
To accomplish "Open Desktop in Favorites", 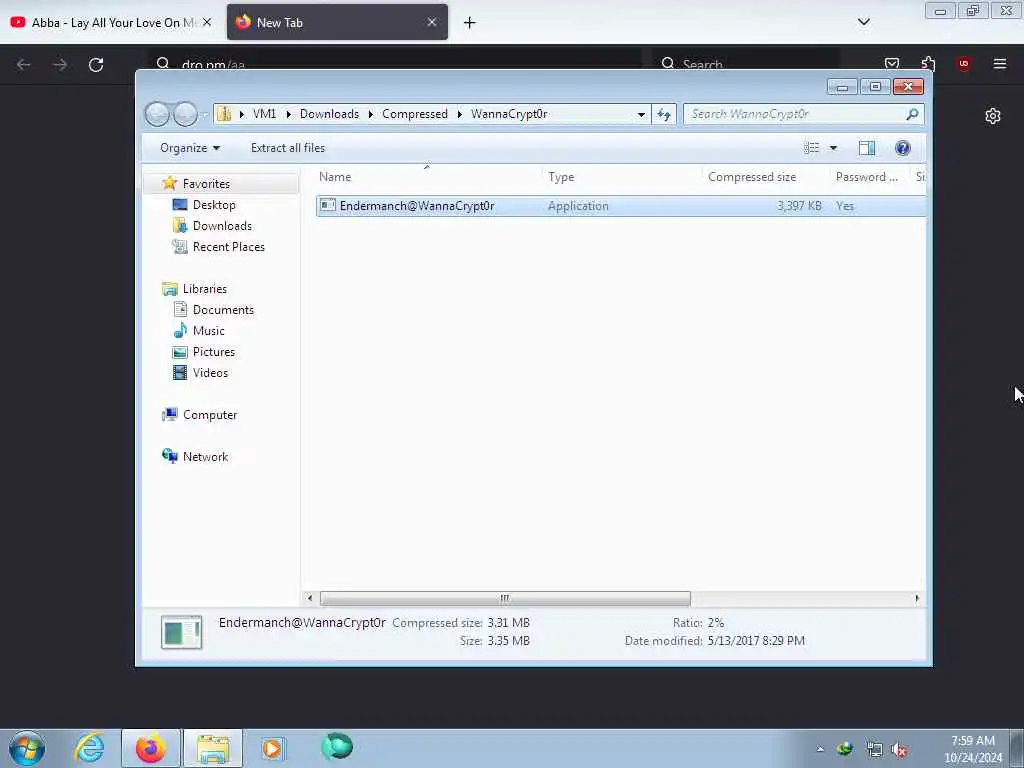I will tap(214, 204).
